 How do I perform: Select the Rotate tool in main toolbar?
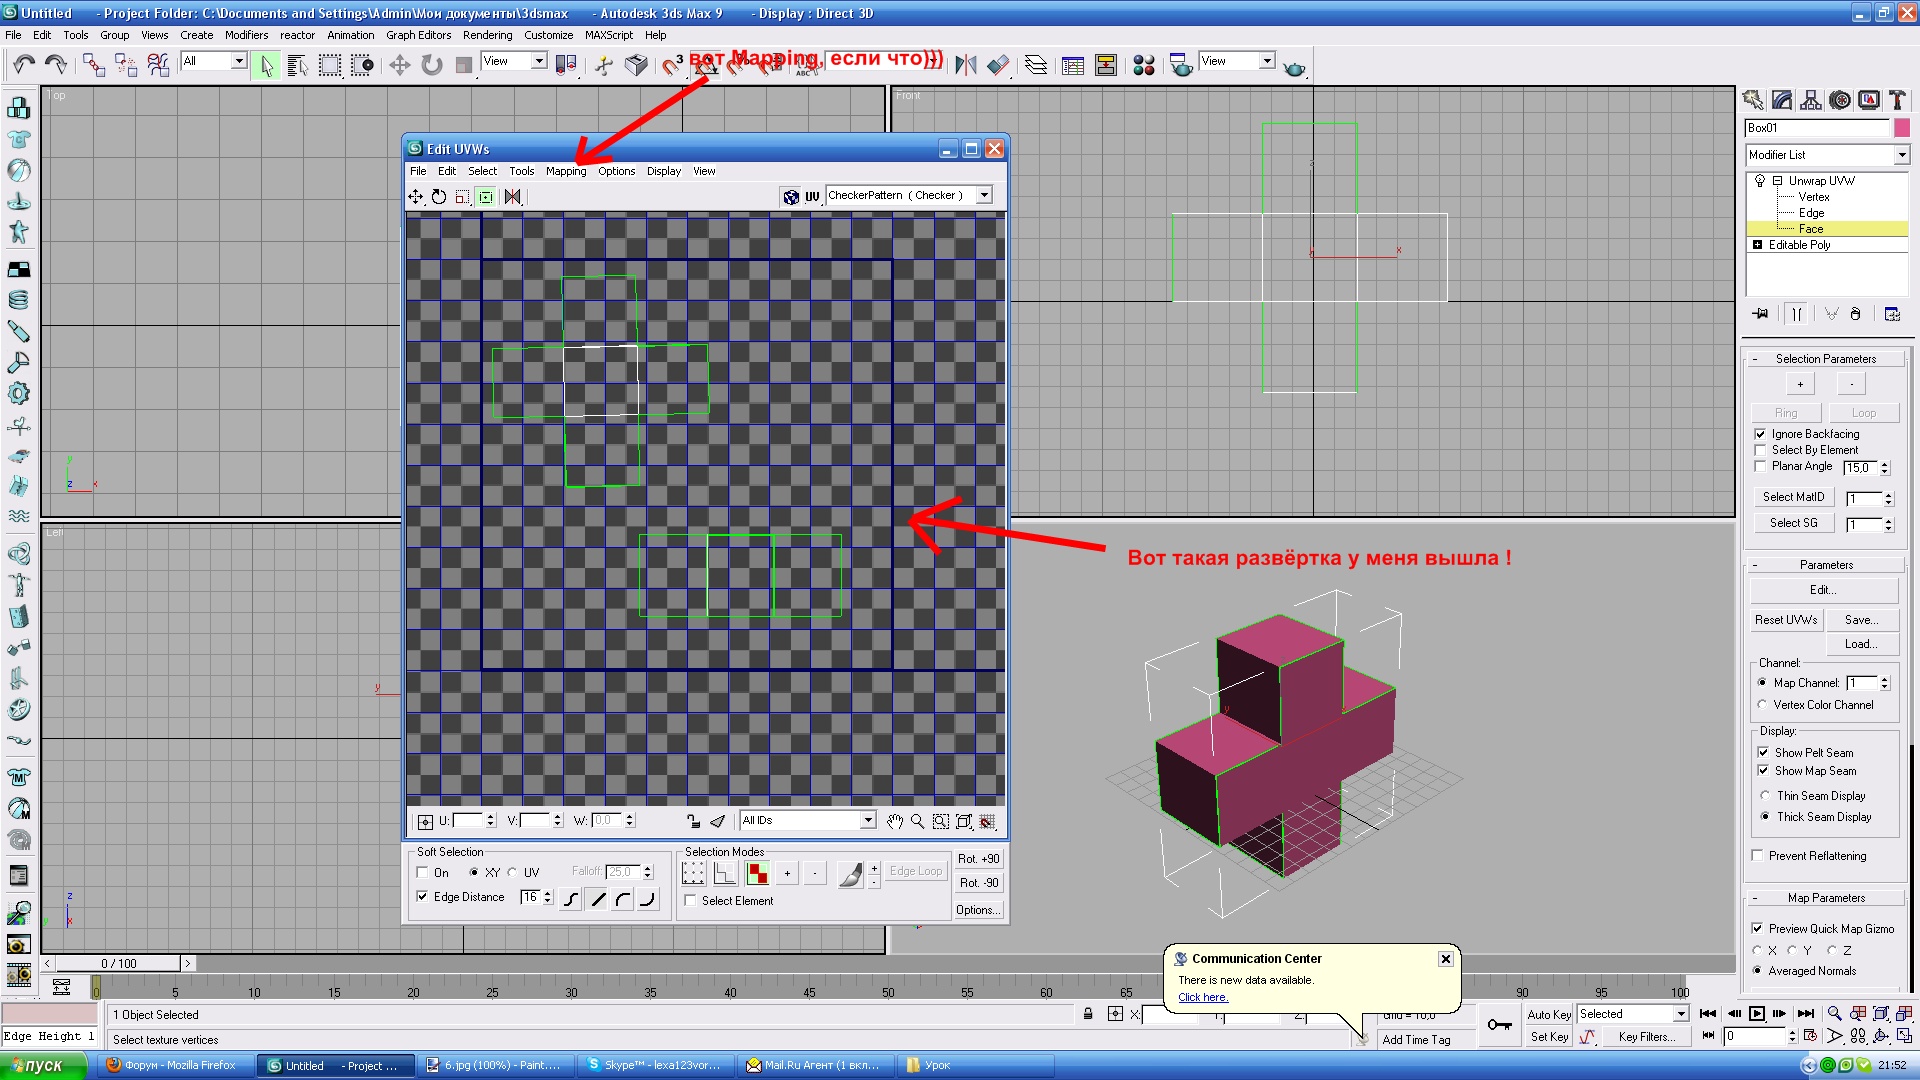point(432,66)
